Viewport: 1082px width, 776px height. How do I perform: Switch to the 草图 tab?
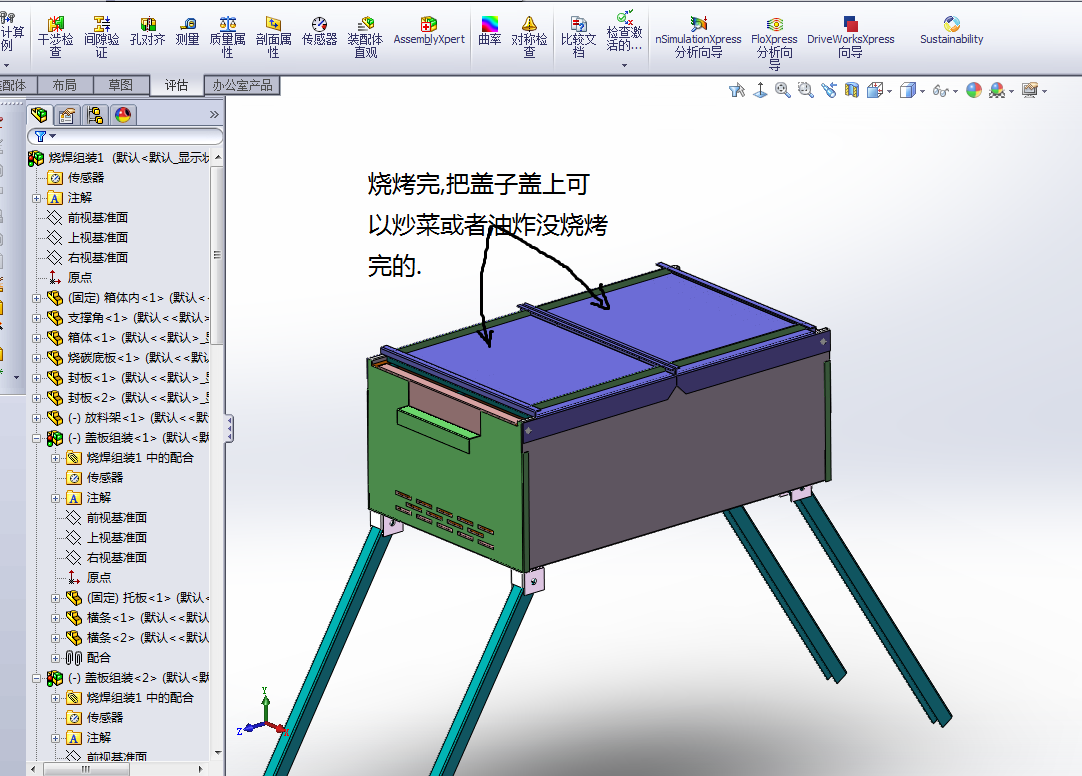coord(120,85)
